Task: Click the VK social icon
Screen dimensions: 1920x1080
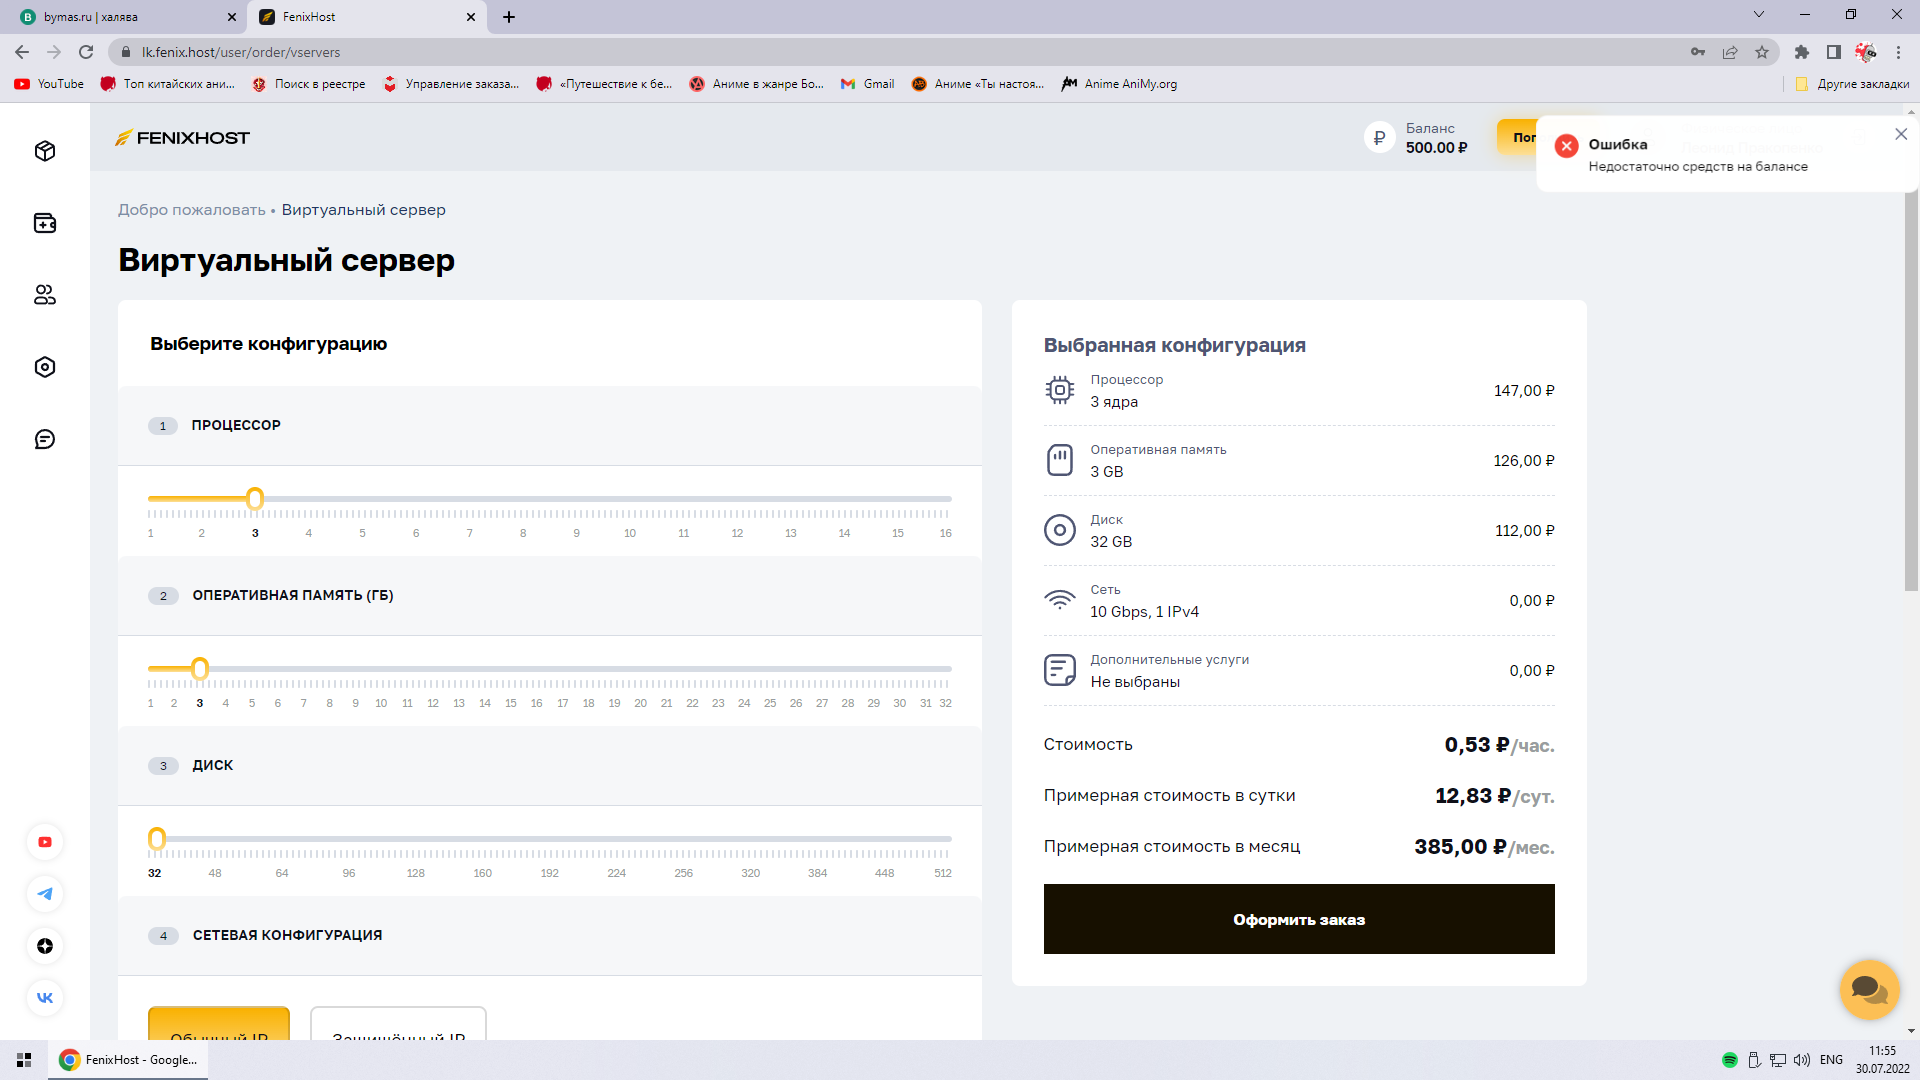Action: pyautogui.click(x=45, y=998)
